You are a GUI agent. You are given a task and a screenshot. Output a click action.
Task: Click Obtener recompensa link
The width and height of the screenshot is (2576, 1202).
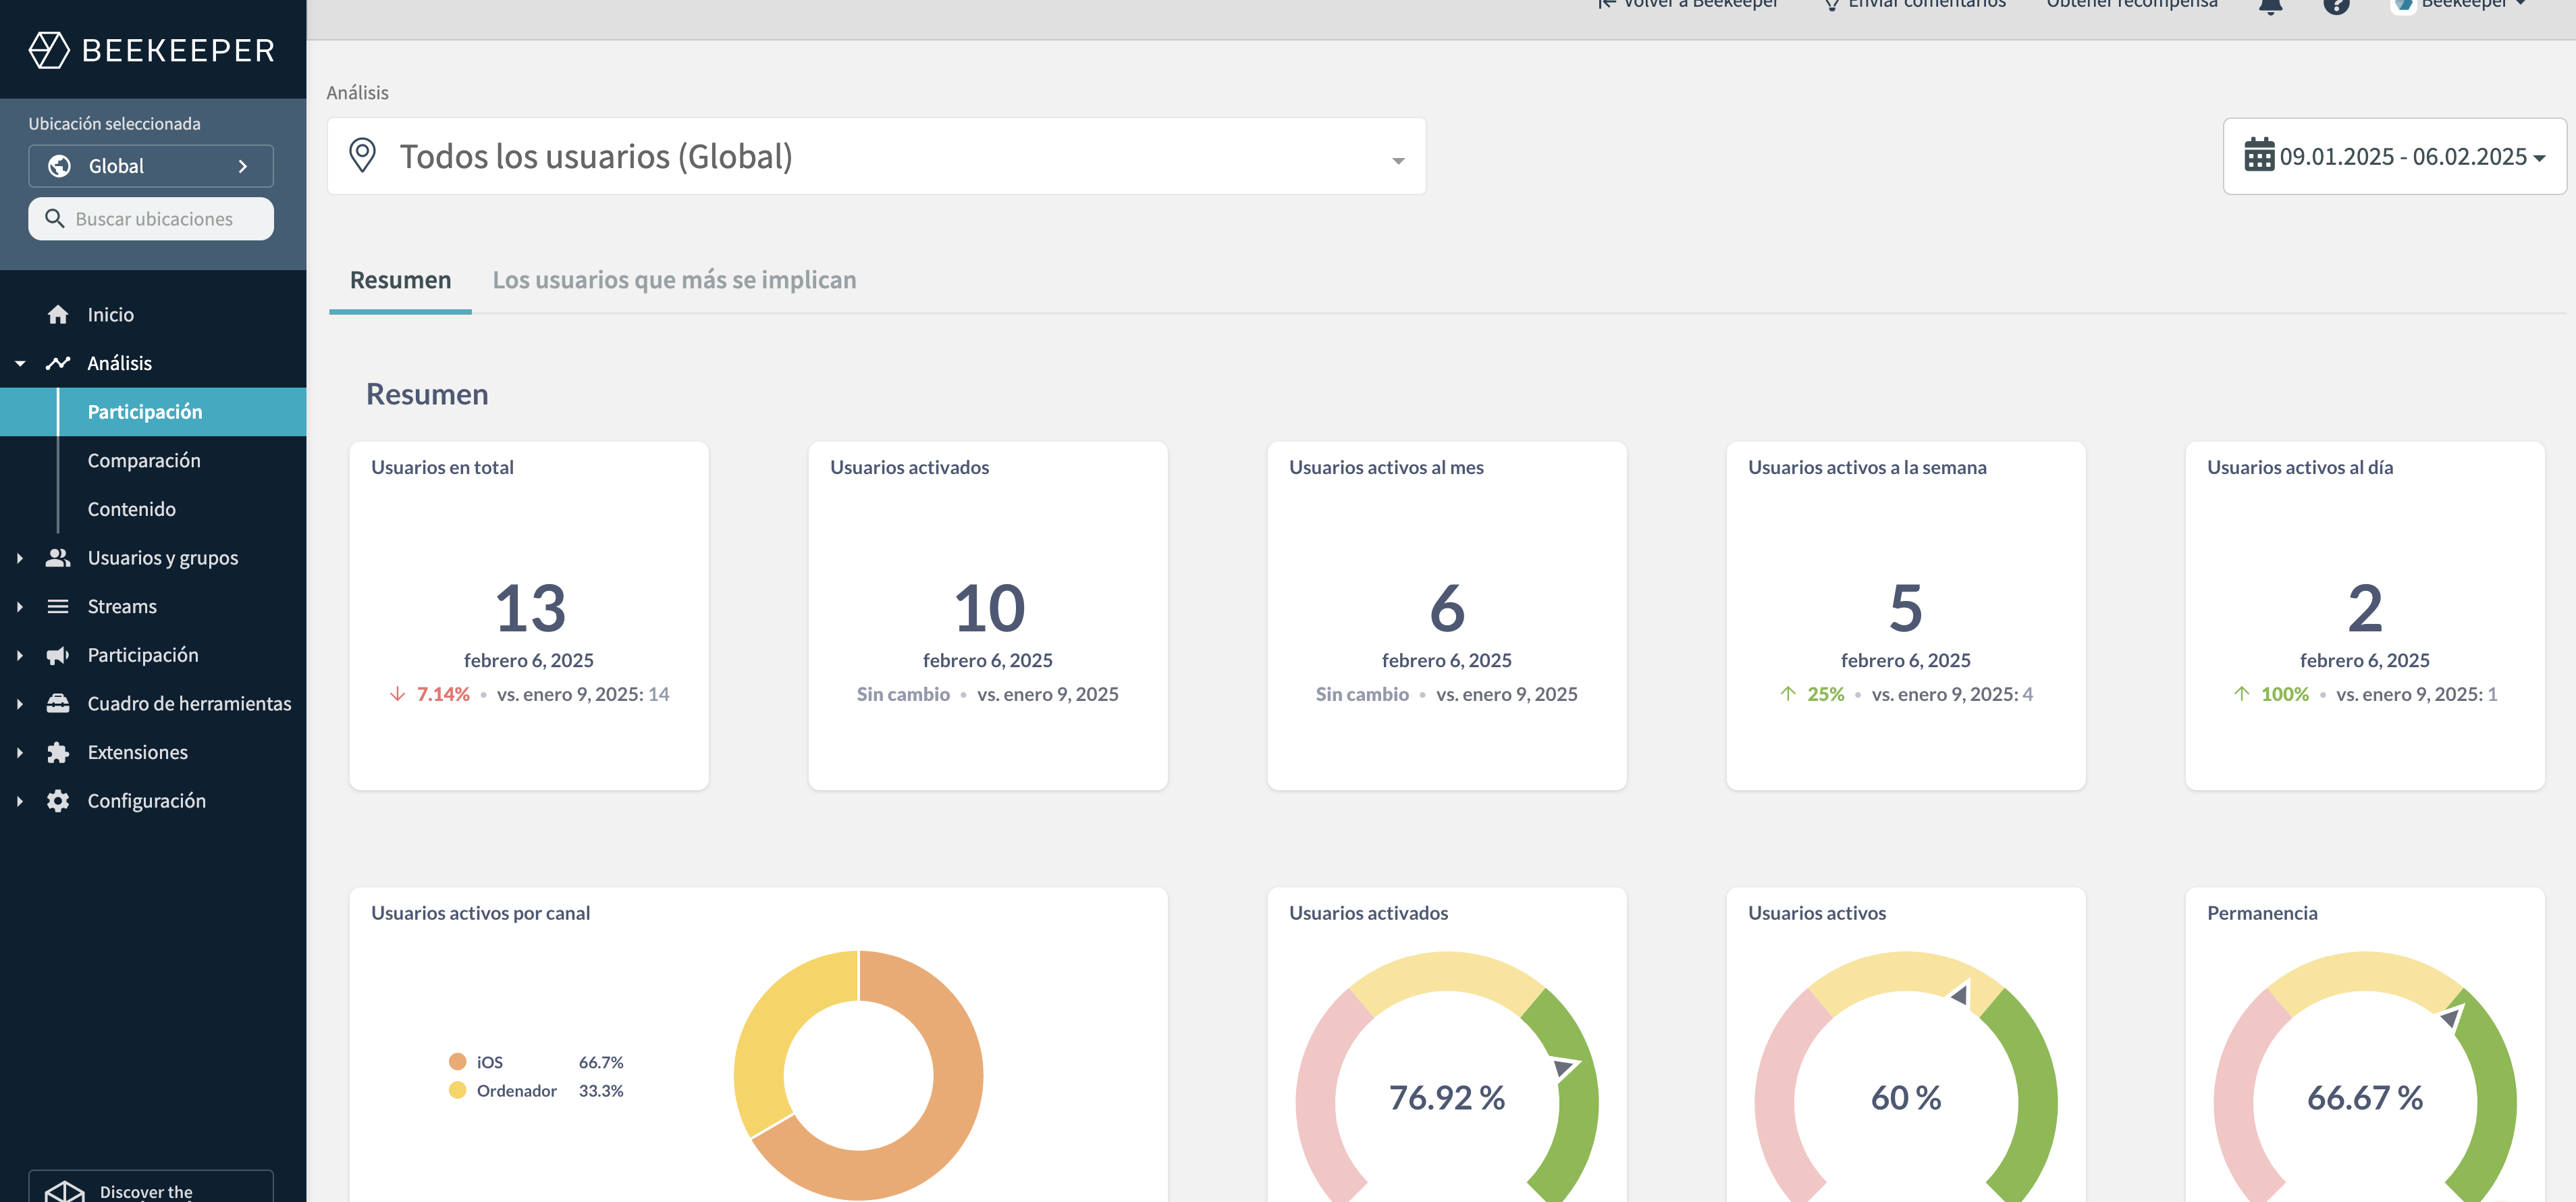[2132, 5]
